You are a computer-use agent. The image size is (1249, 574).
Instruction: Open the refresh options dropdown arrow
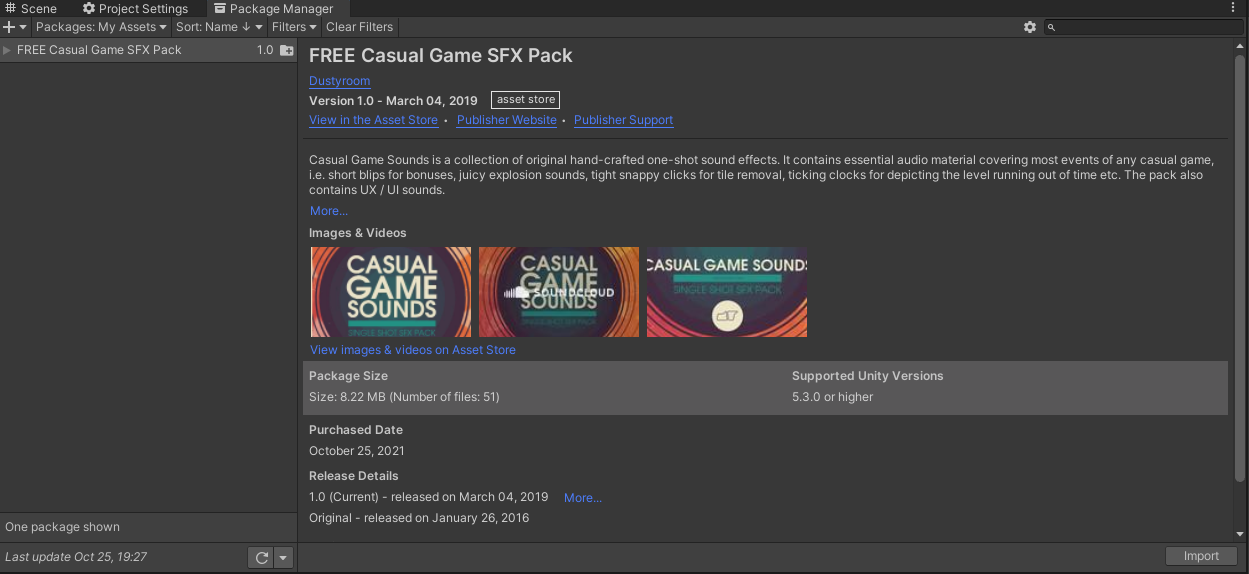(x=284, y=558)
